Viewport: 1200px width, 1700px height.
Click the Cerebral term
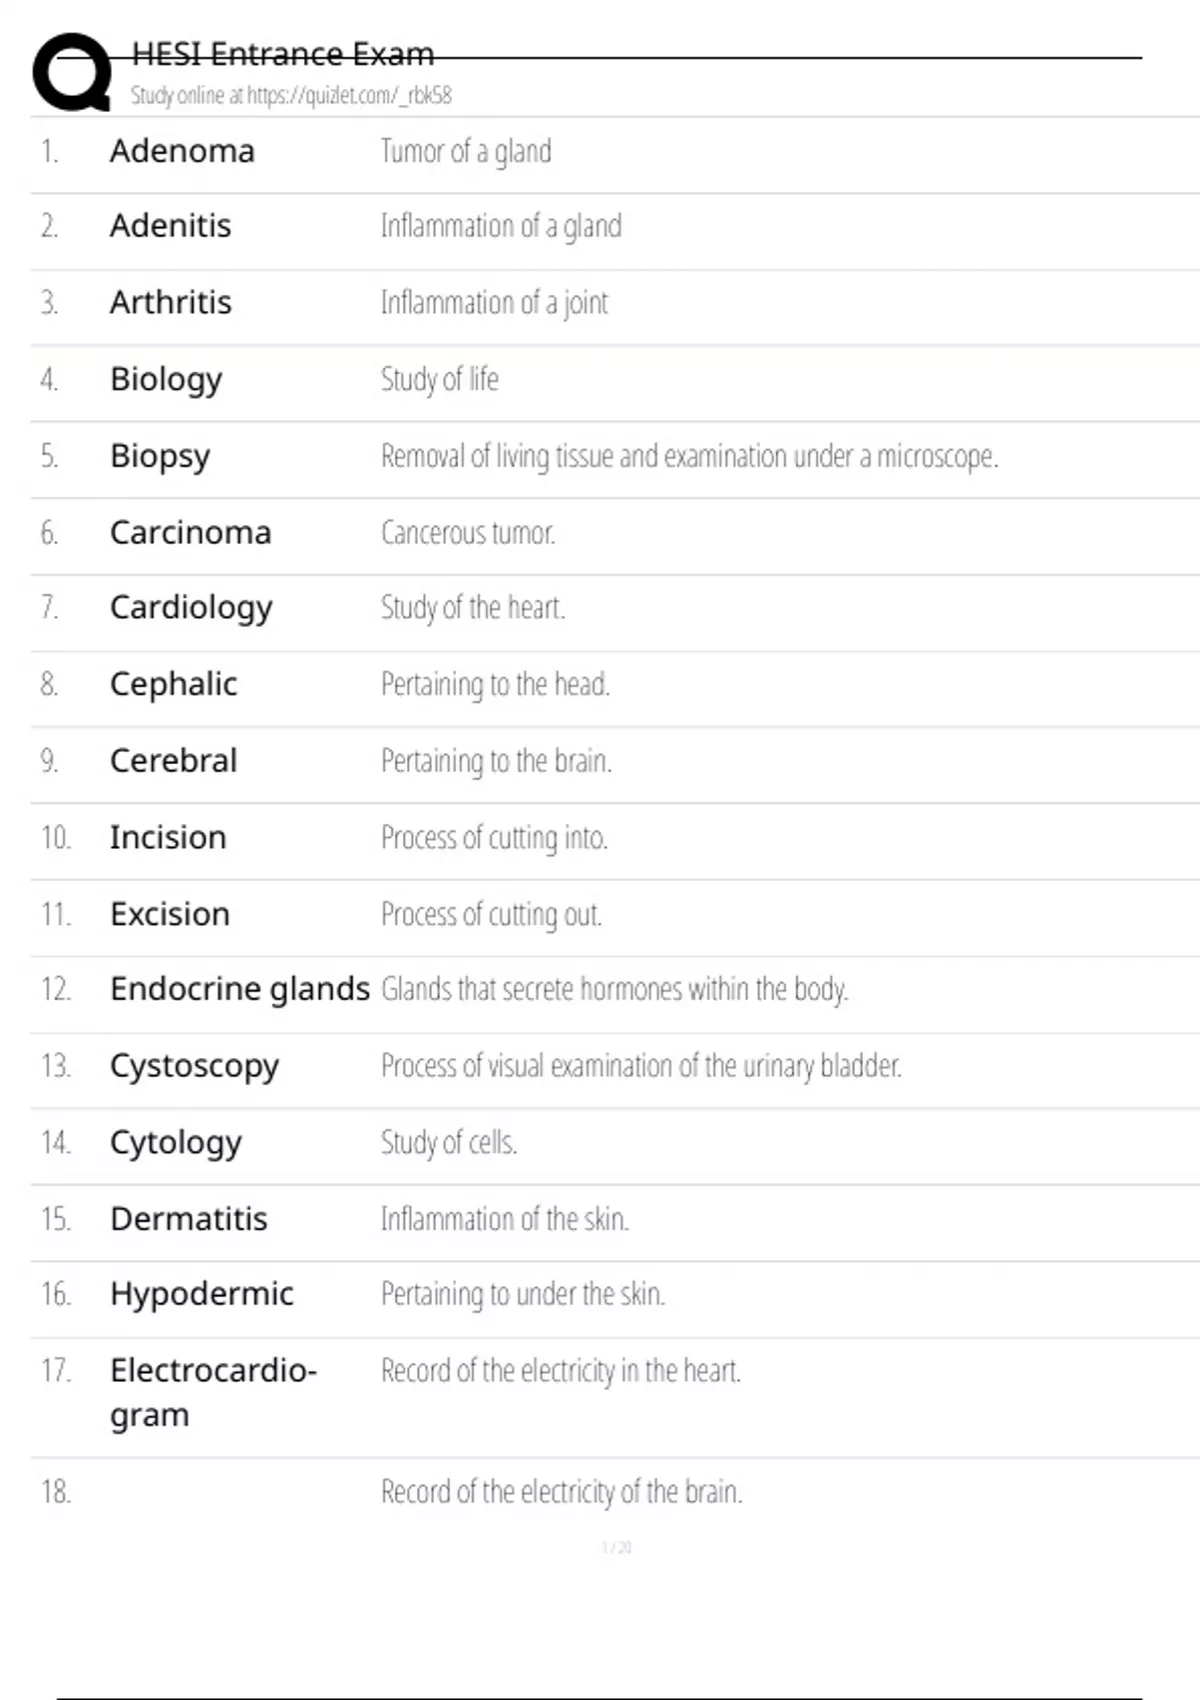pyautogui.click(x=173, y=761)
